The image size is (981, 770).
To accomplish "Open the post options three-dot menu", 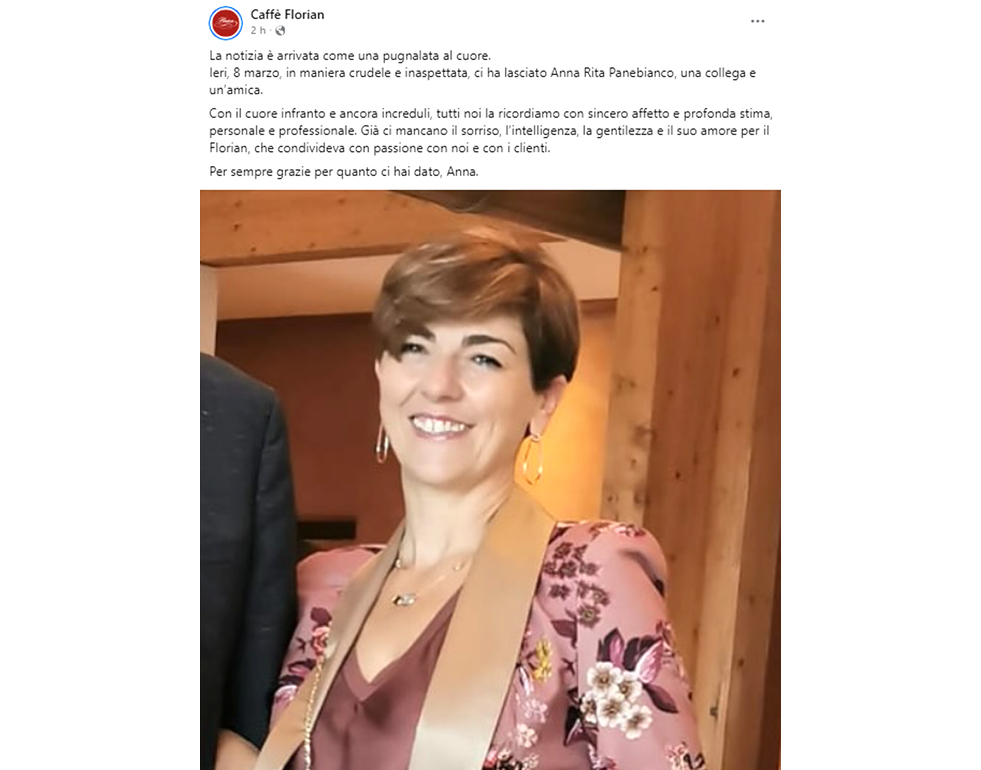I will [758, 21].
